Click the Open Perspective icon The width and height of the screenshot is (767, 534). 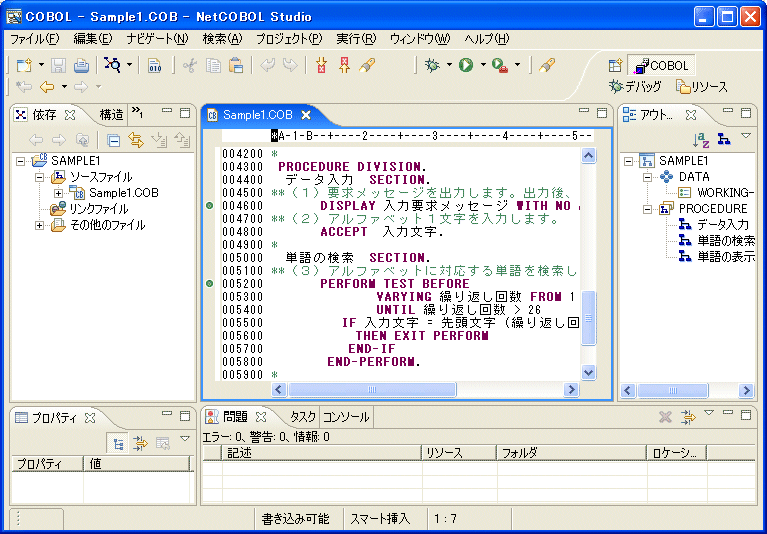click(x=615, y=65)
